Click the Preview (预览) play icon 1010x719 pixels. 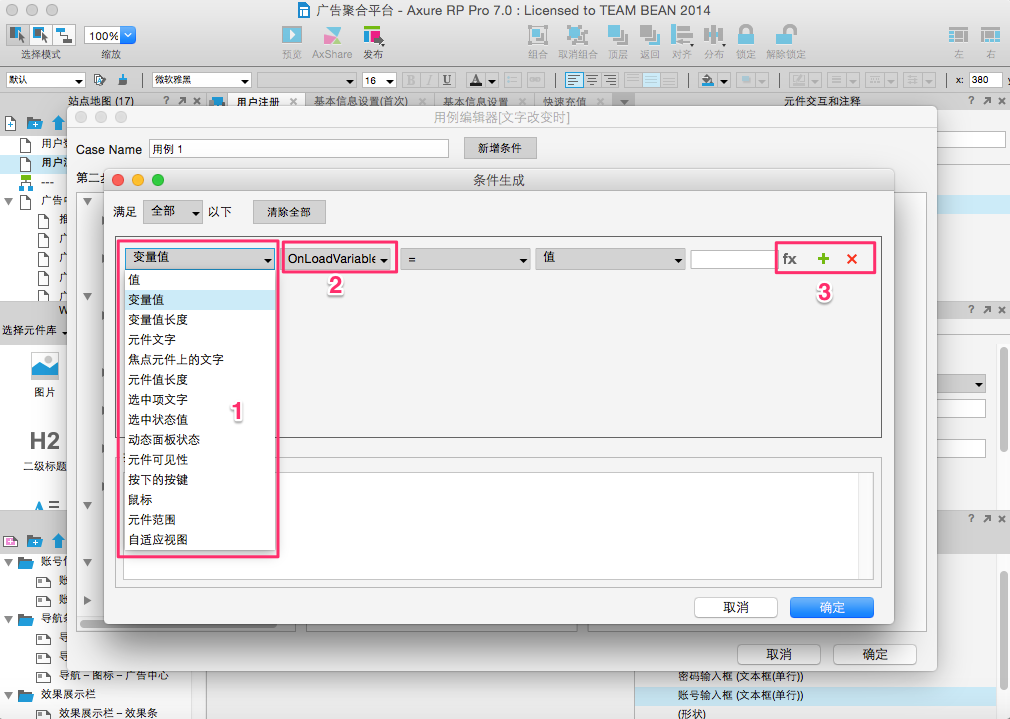[292, 36]
